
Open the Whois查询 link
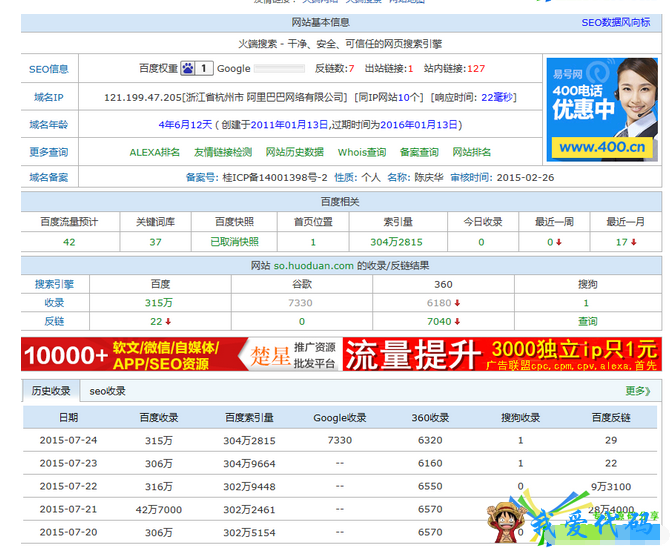[362, 152]
